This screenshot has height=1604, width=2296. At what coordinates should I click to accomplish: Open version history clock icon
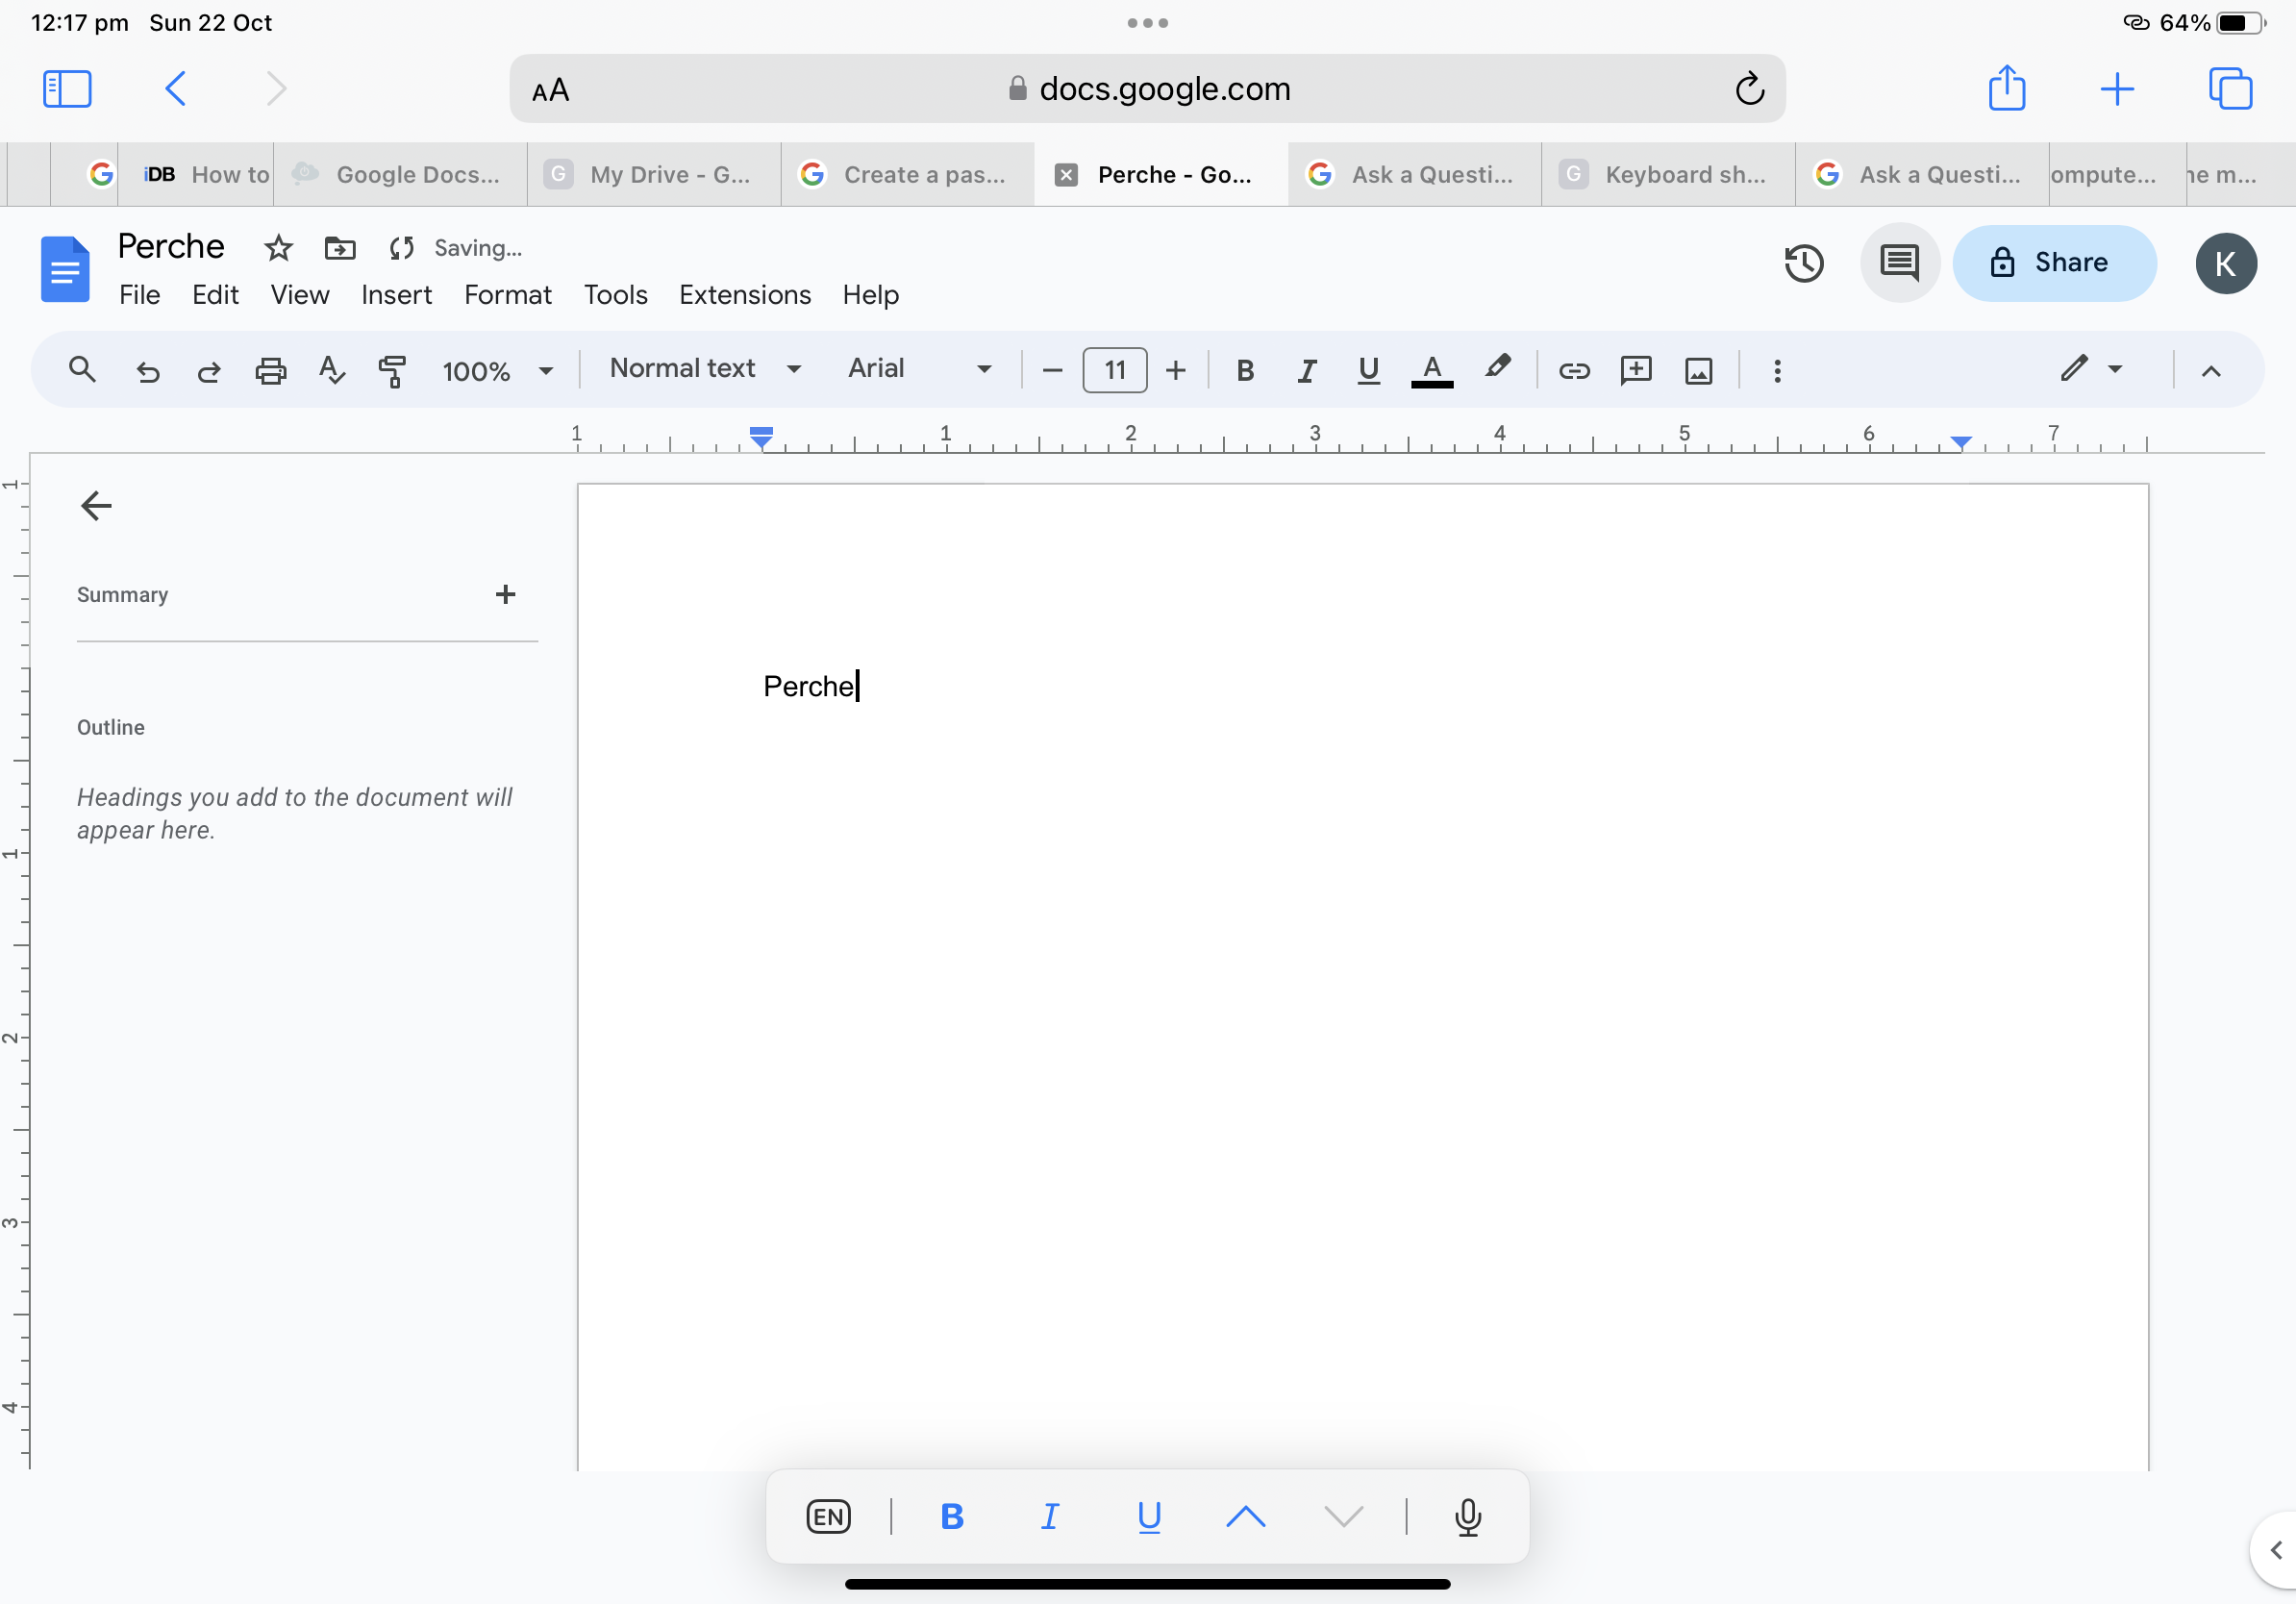(1803, 263)
